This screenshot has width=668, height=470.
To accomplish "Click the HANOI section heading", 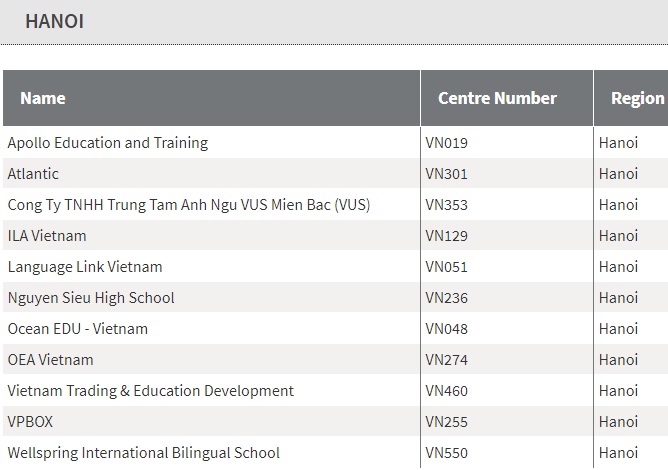I will tap(55, 21).
